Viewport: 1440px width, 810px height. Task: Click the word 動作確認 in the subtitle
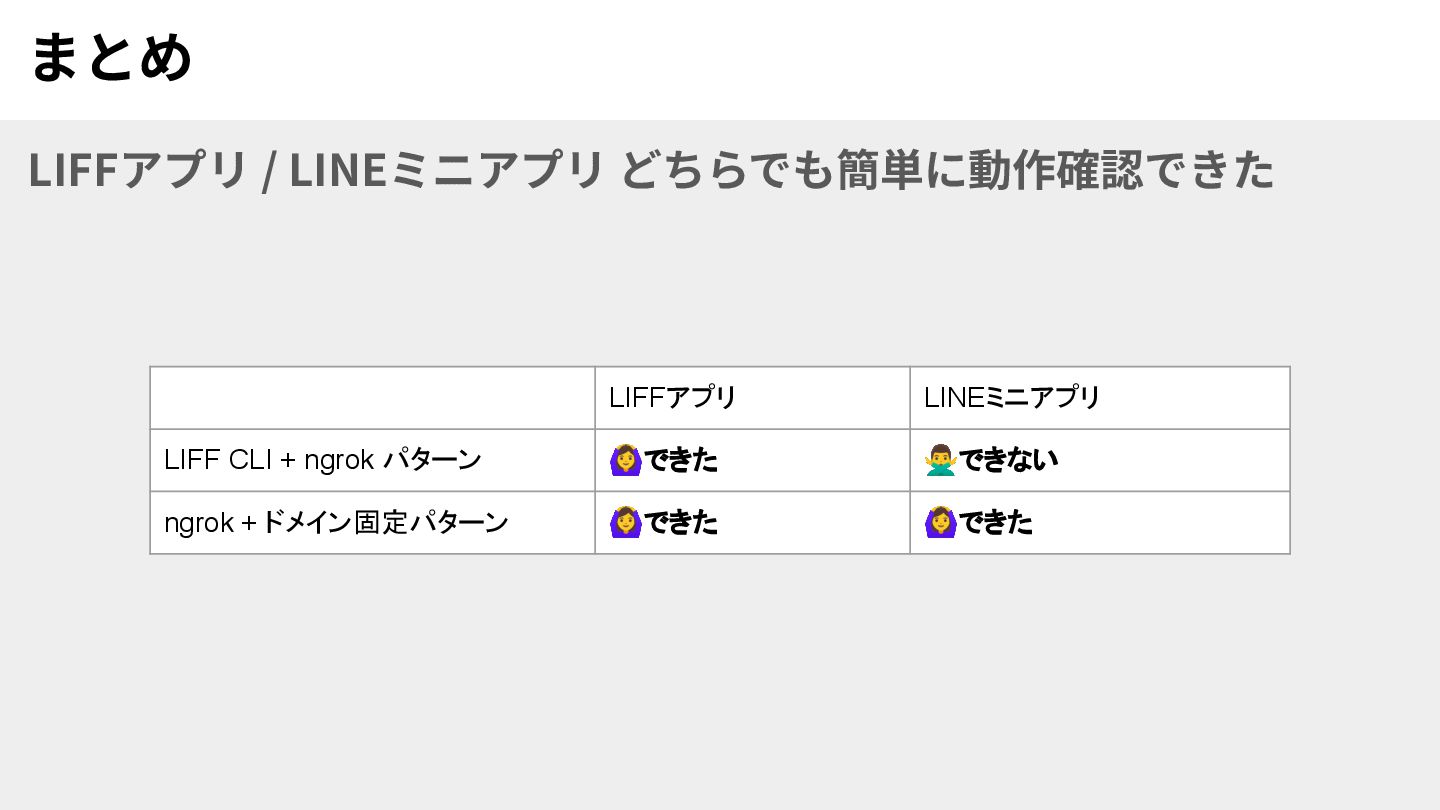[x=1043, y=170]
